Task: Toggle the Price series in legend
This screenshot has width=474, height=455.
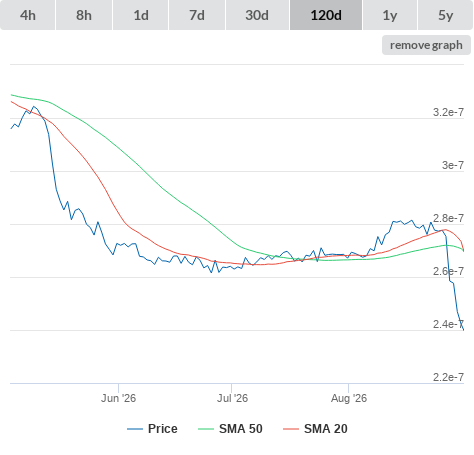Action: coord(163,429)
